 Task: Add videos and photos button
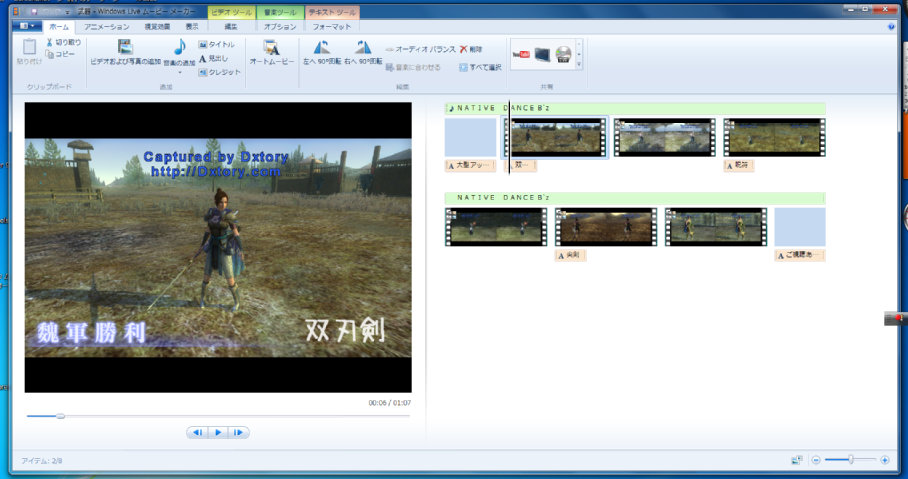tap(125, 53)
